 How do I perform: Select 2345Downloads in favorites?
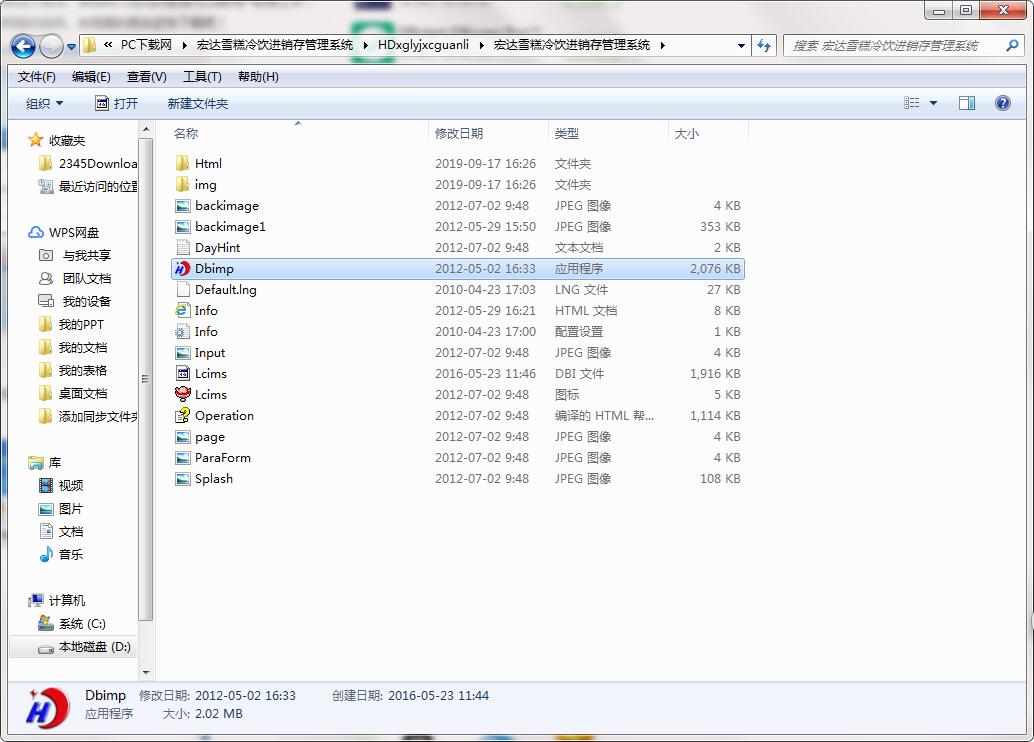88,164
